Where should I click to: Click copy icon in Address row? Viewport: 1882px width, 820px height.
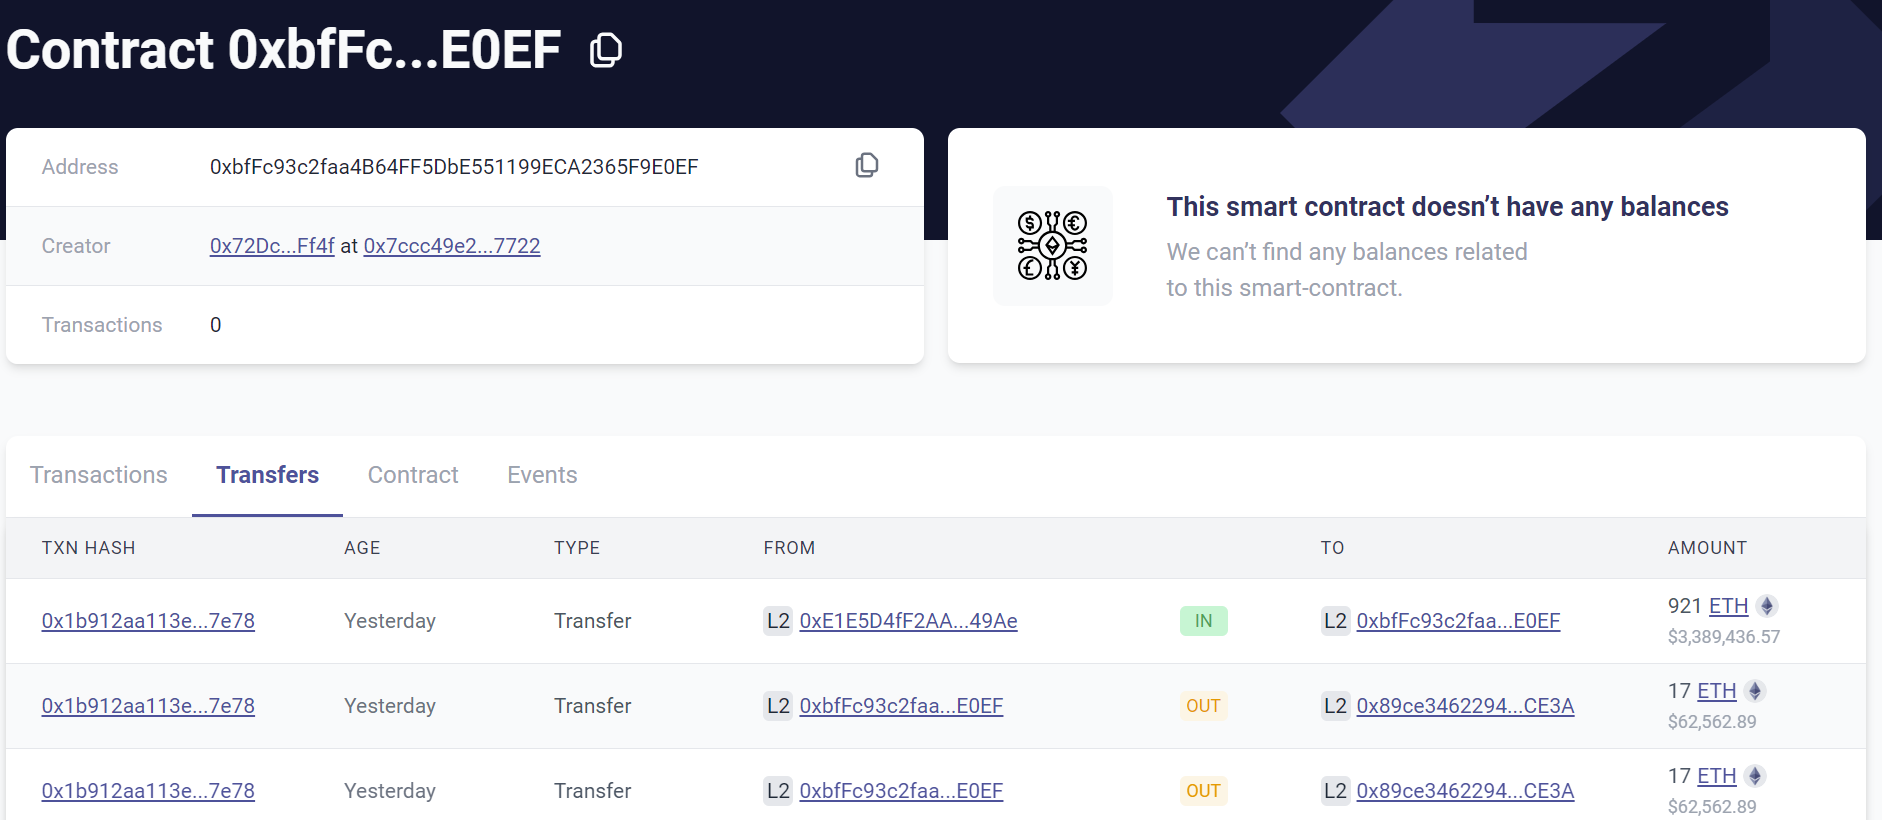867,166
